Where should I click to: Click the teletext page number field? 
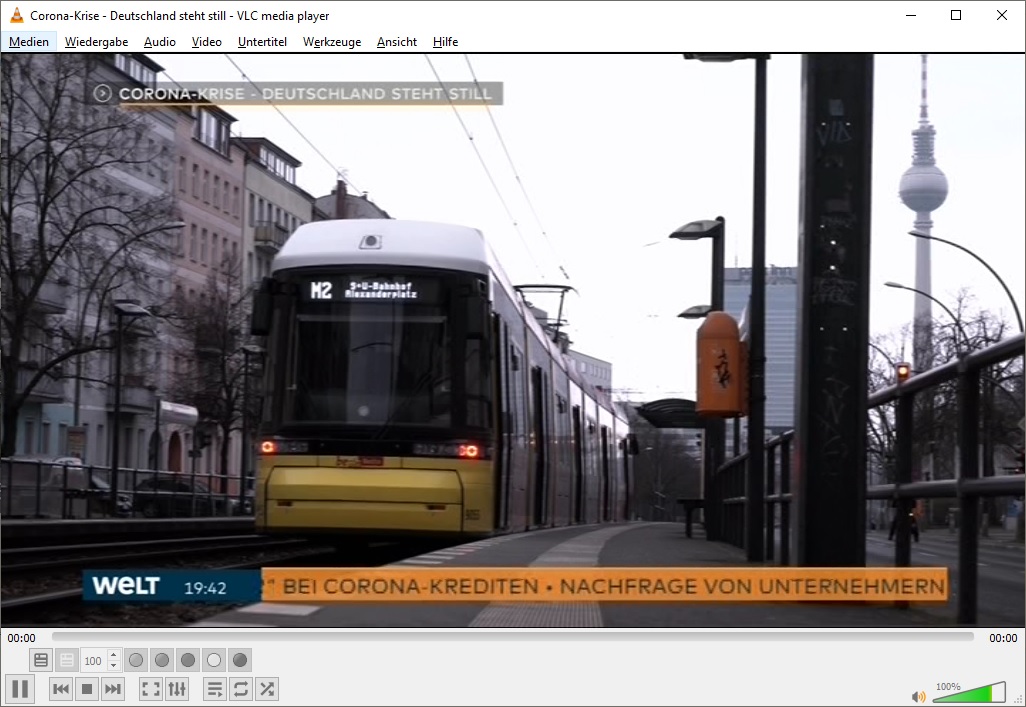click(94, 661)
